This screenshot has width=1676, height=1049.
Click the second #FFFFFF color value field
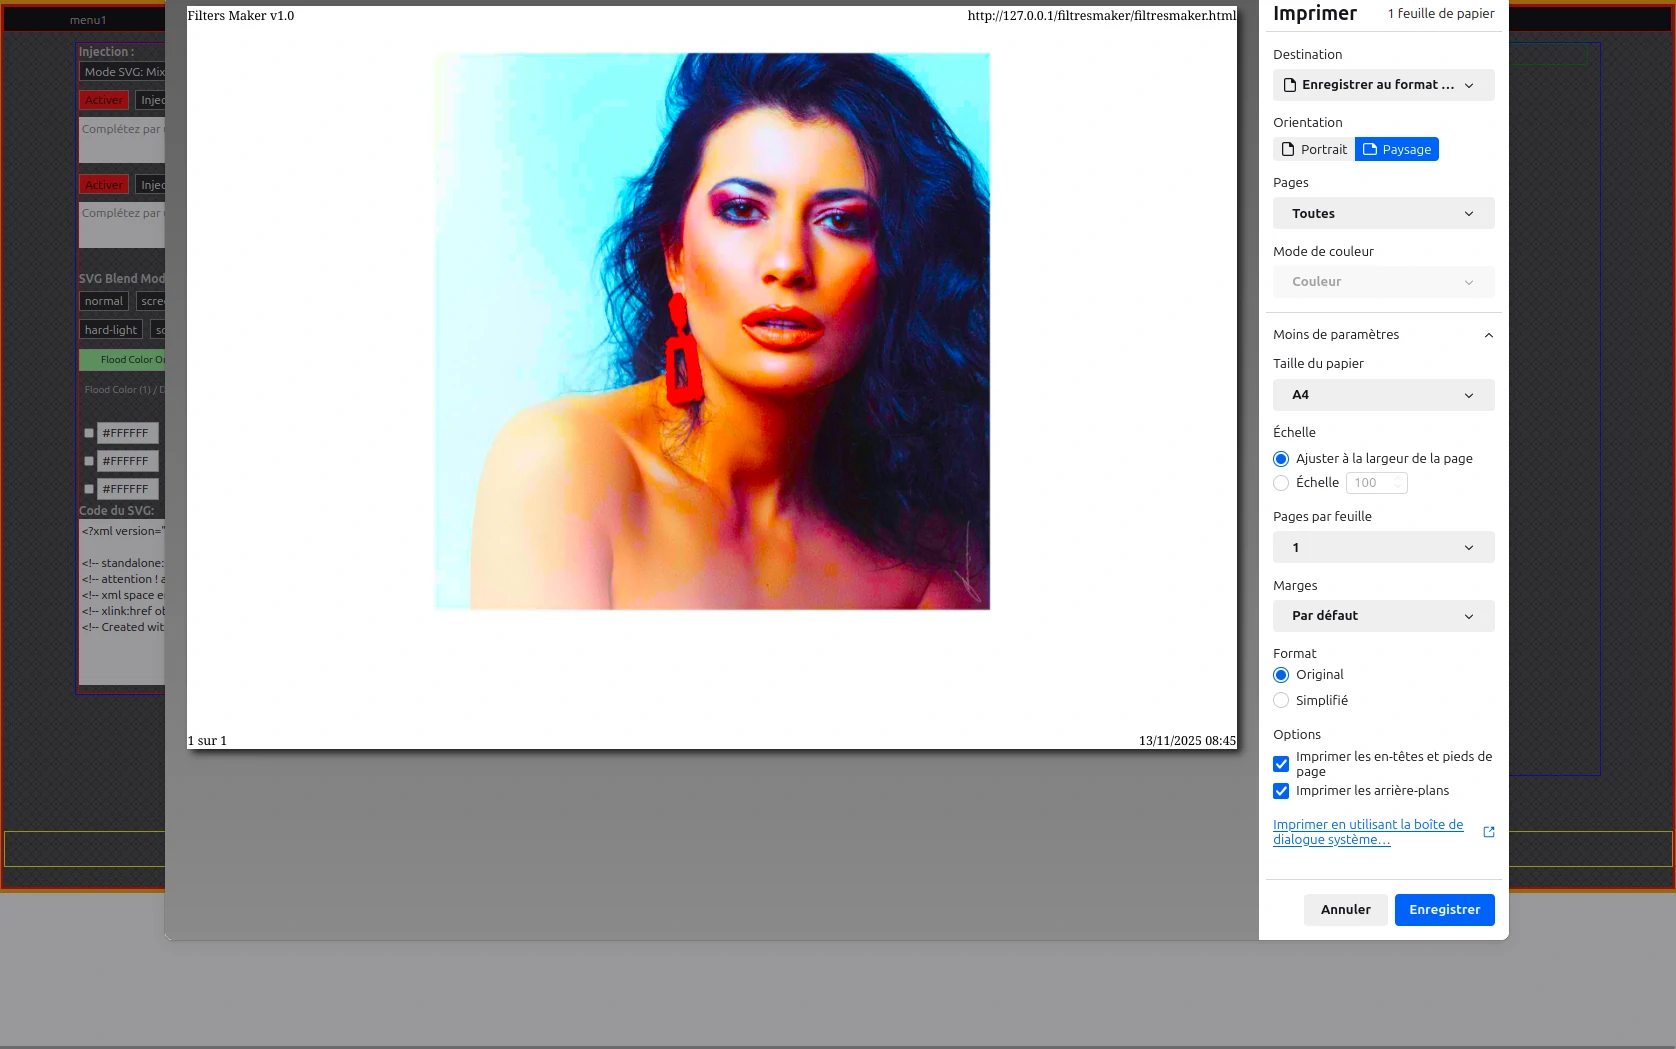128,461
